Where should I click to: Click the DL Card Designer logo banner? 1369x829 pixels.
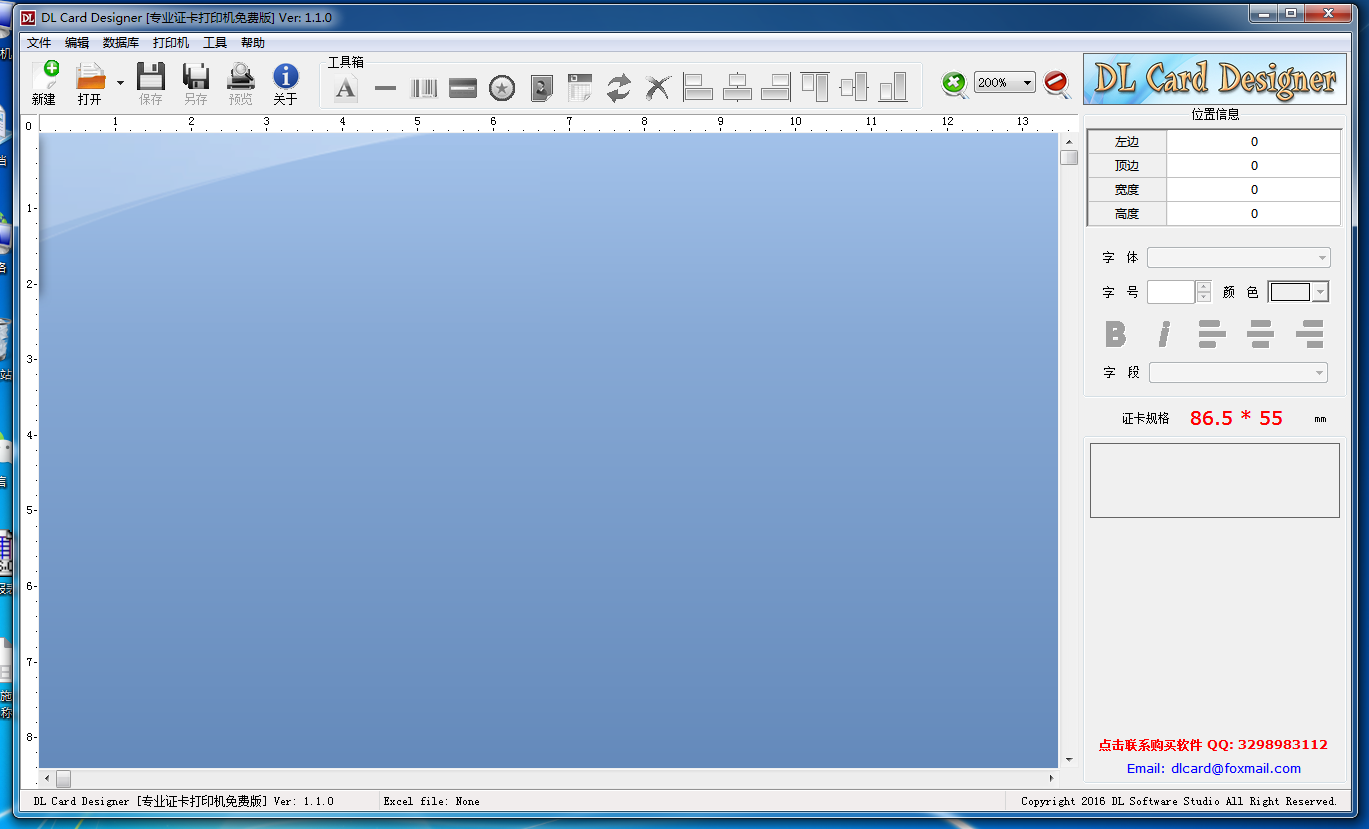(x=1215, y=79)
